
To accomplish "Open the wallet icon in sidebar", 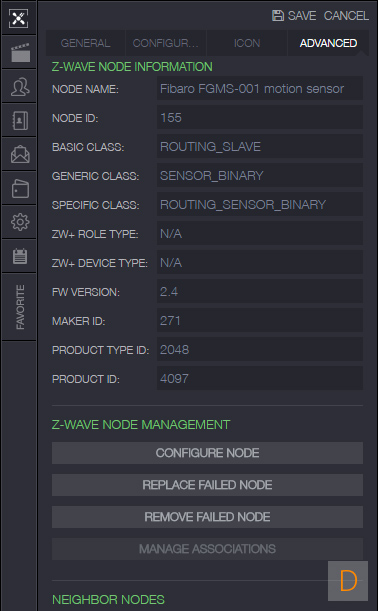I will [19, 188].
